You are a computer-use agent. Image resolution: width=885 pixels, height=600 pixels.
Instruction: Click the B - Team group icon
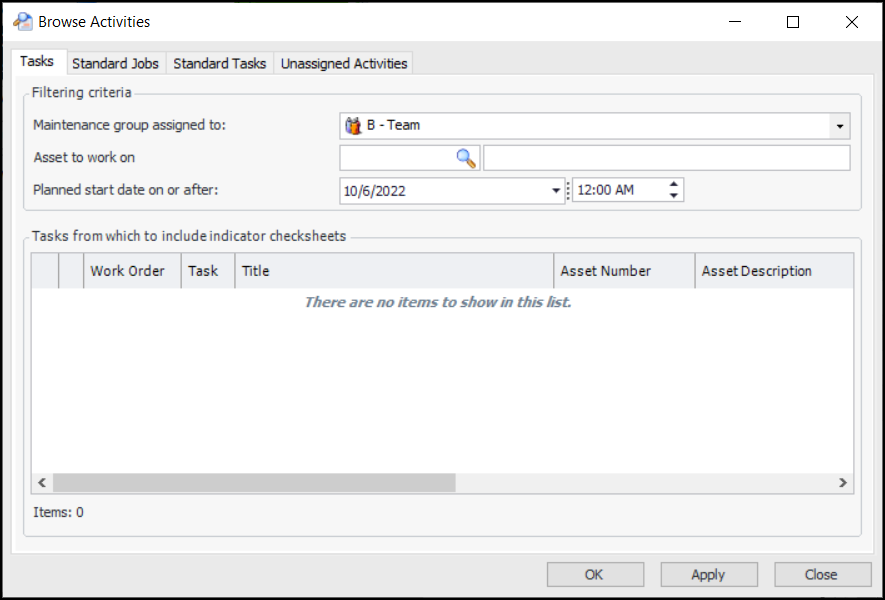point(353,126)
